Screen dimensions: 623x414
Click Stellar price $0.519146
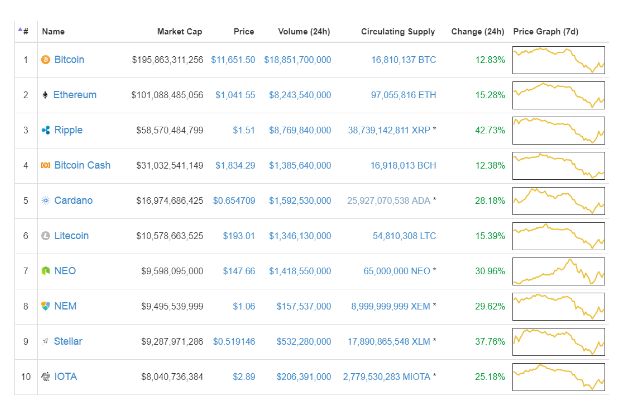coord(234,341)
